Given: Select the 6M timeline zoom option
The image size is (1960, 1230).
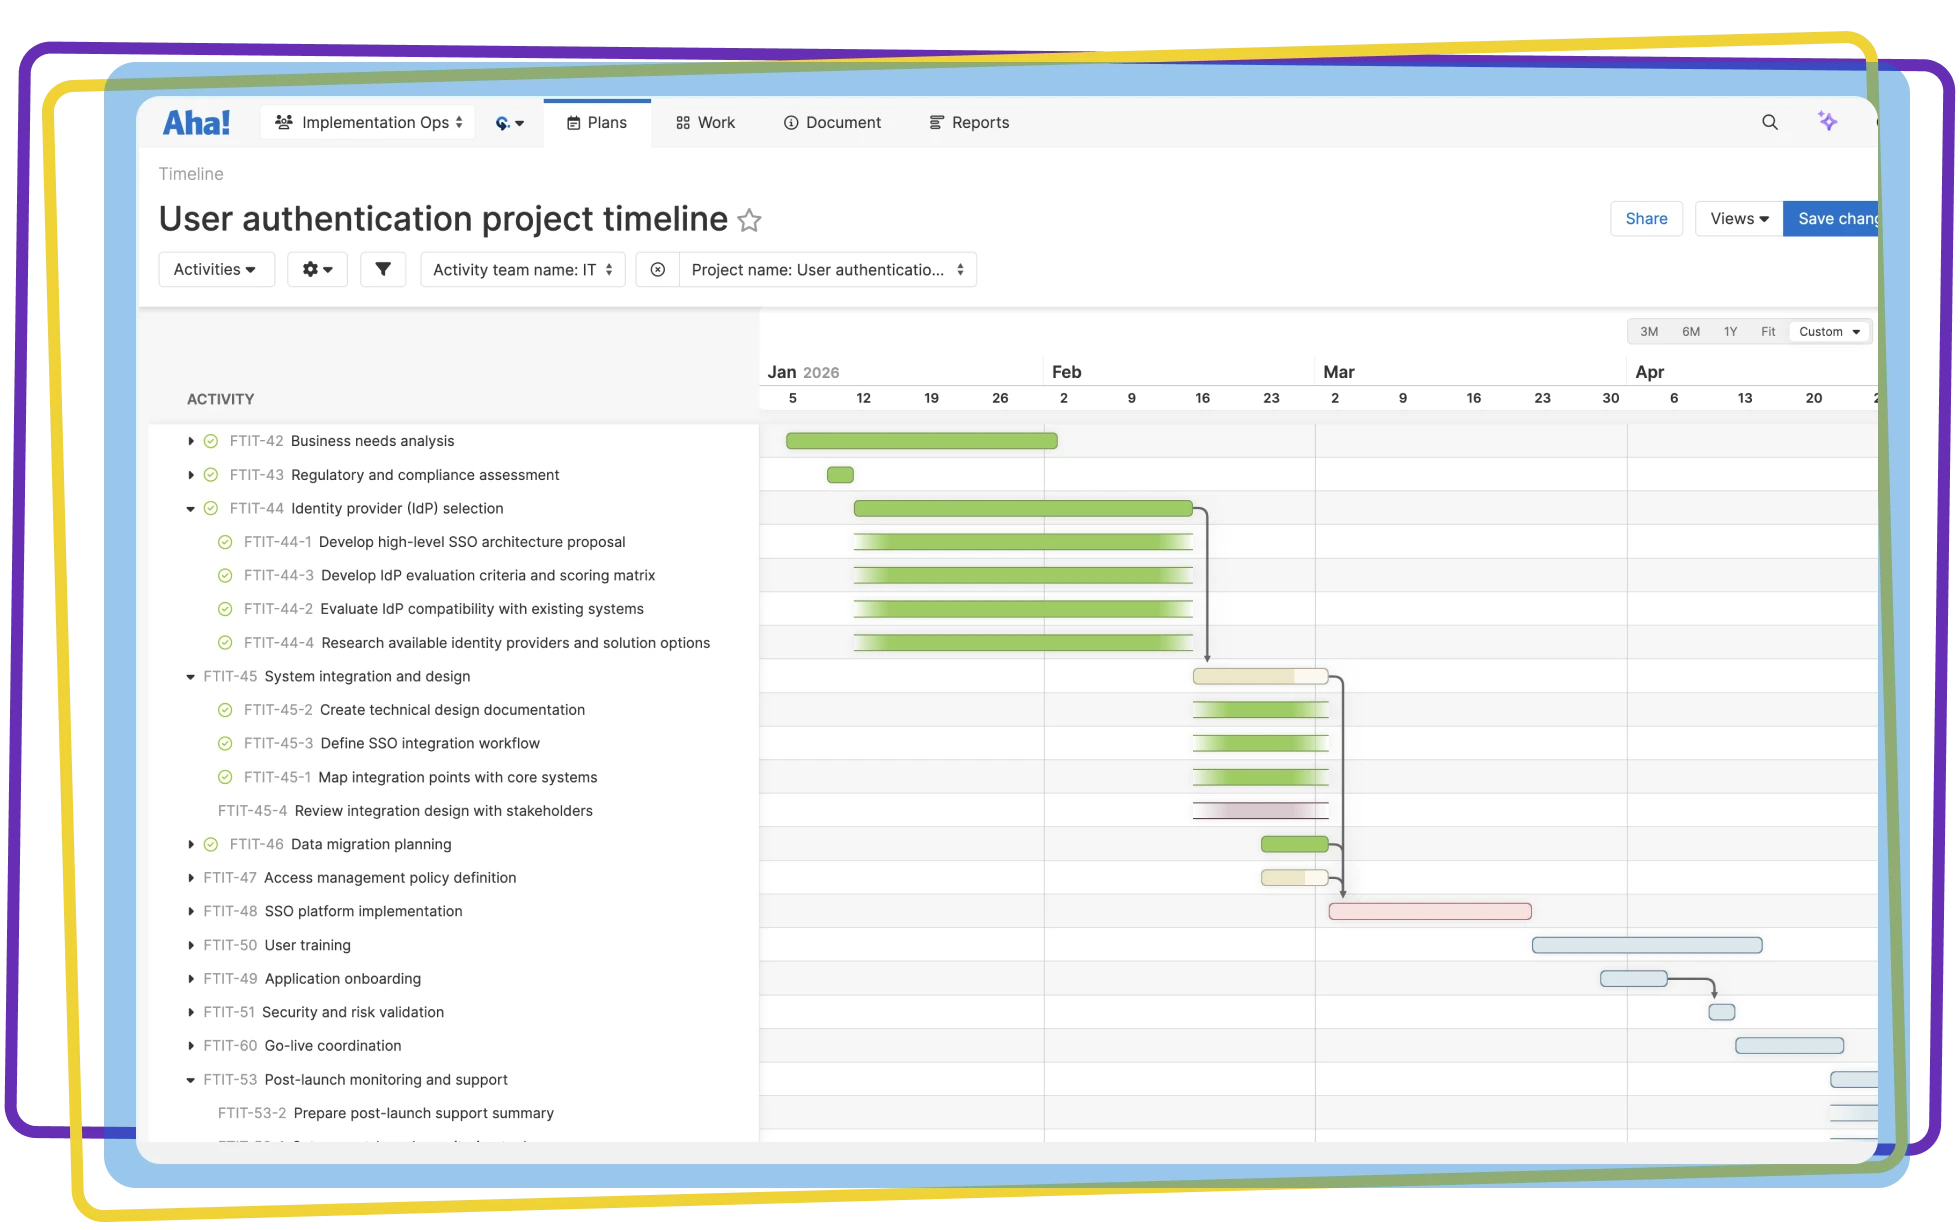Looking at the screenshot, I should point(1690,331).
